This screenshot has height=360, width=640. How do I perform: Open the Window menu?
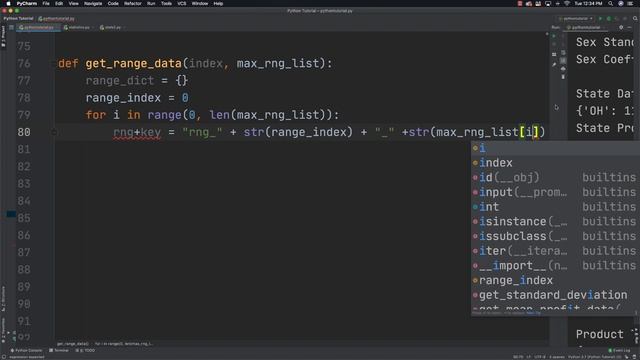(200, 3)
